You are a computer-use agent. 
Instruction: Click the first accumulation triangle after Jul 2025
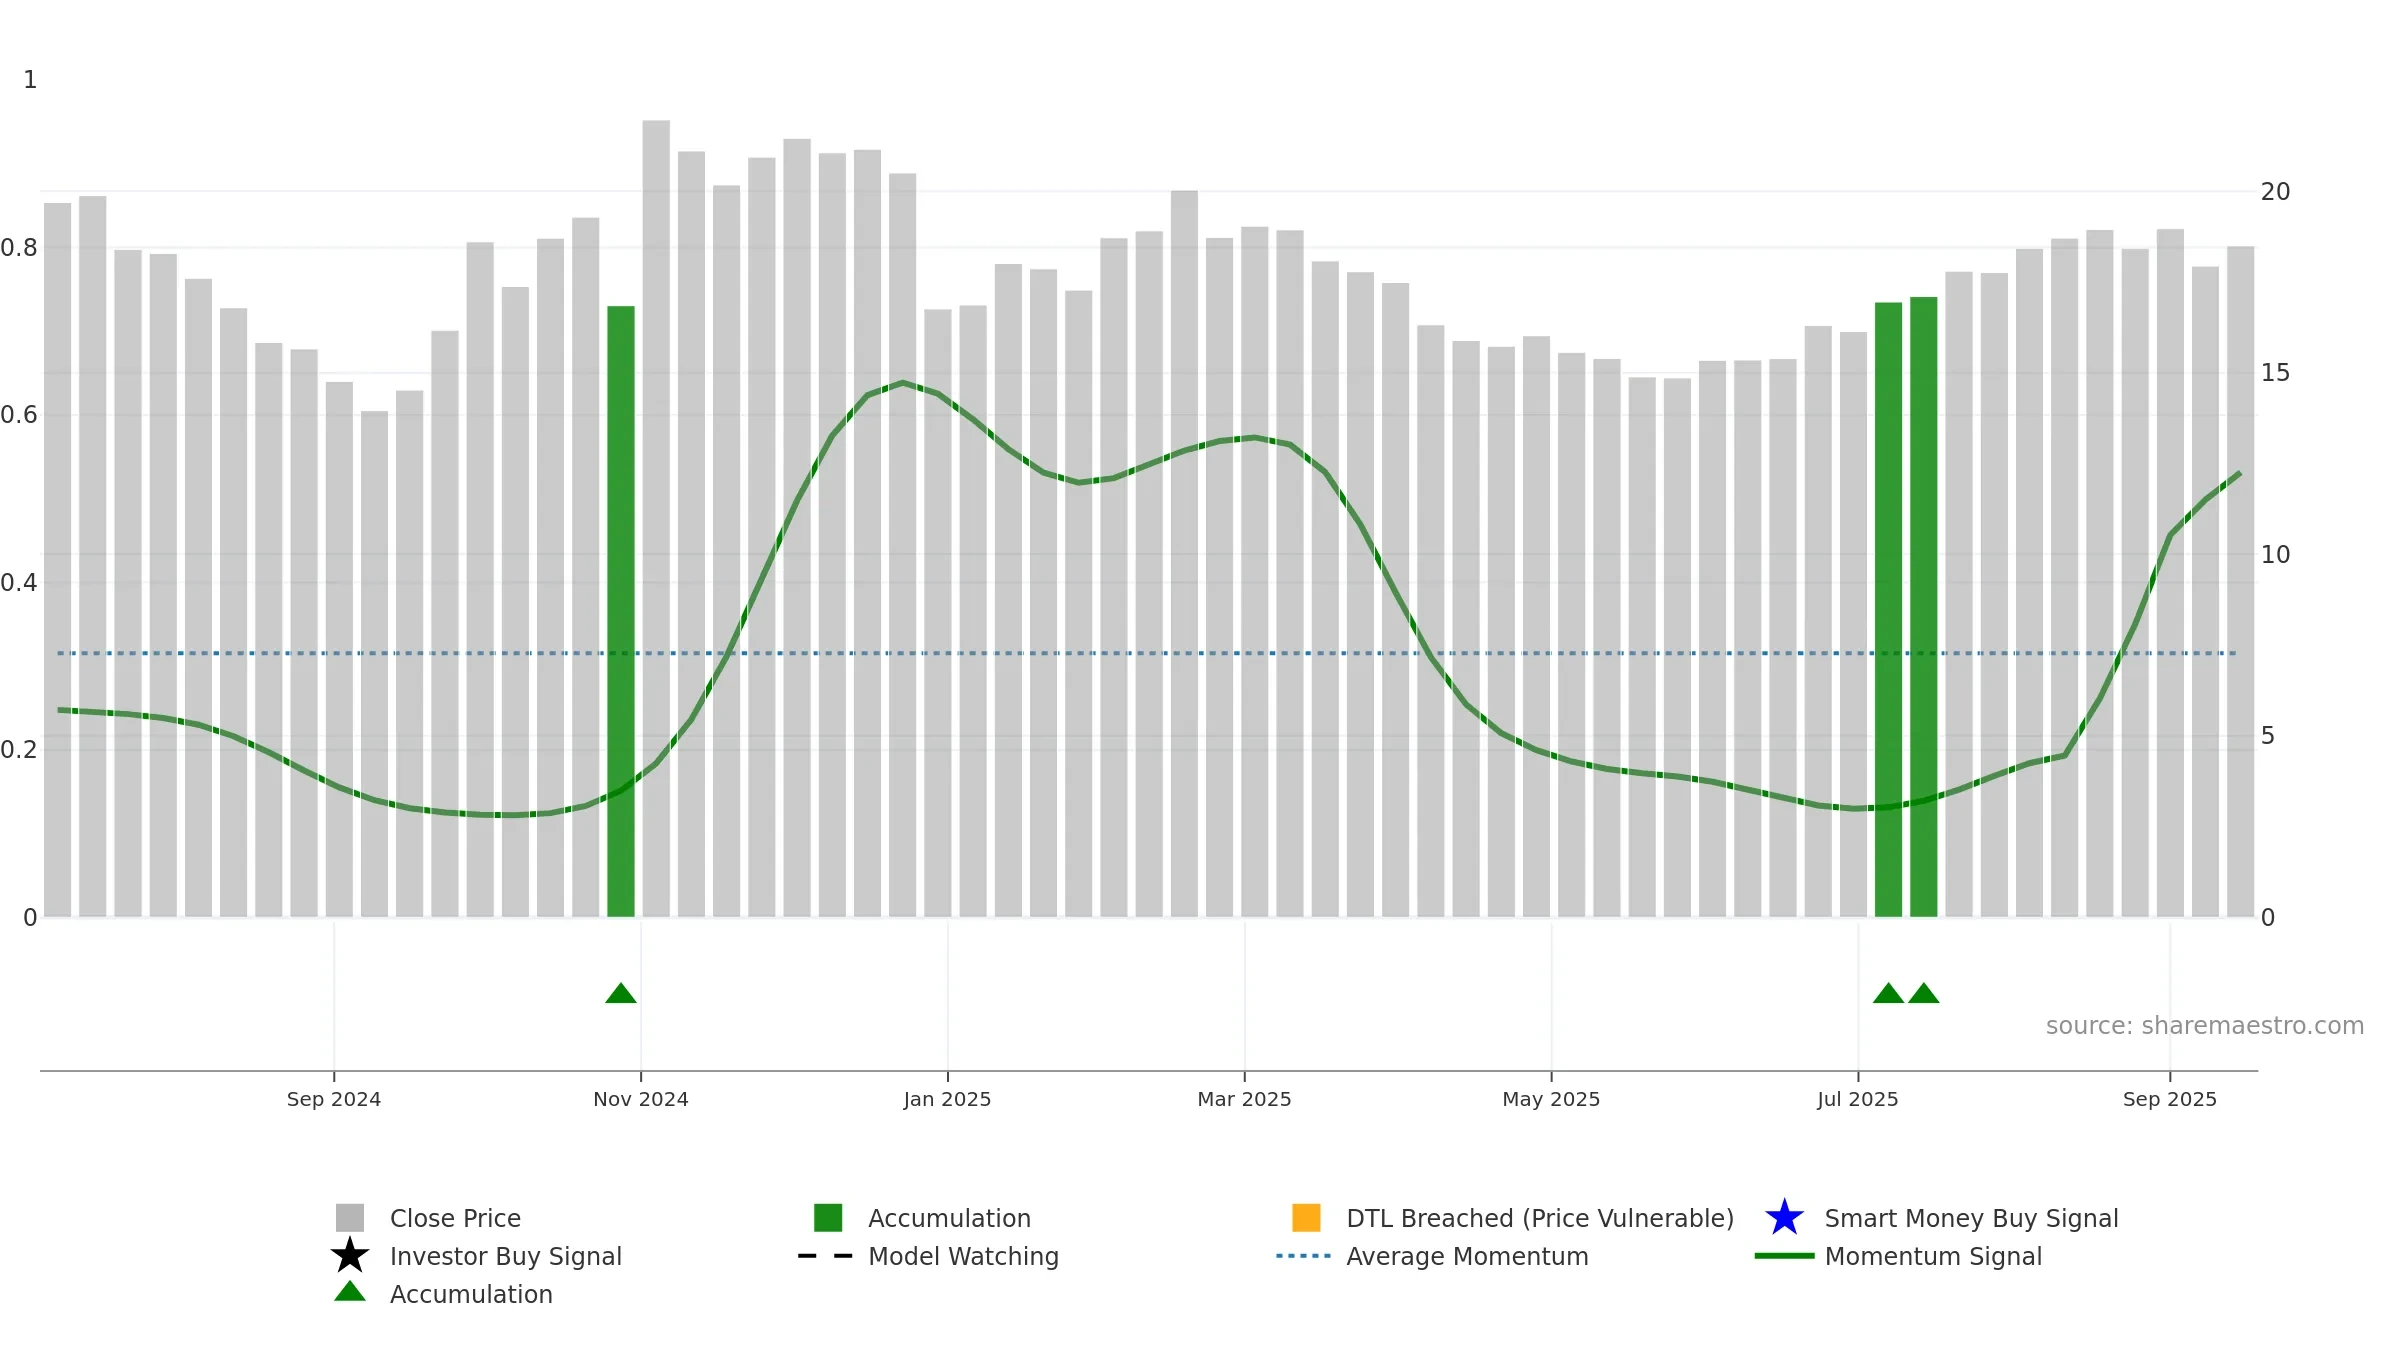1888,993
